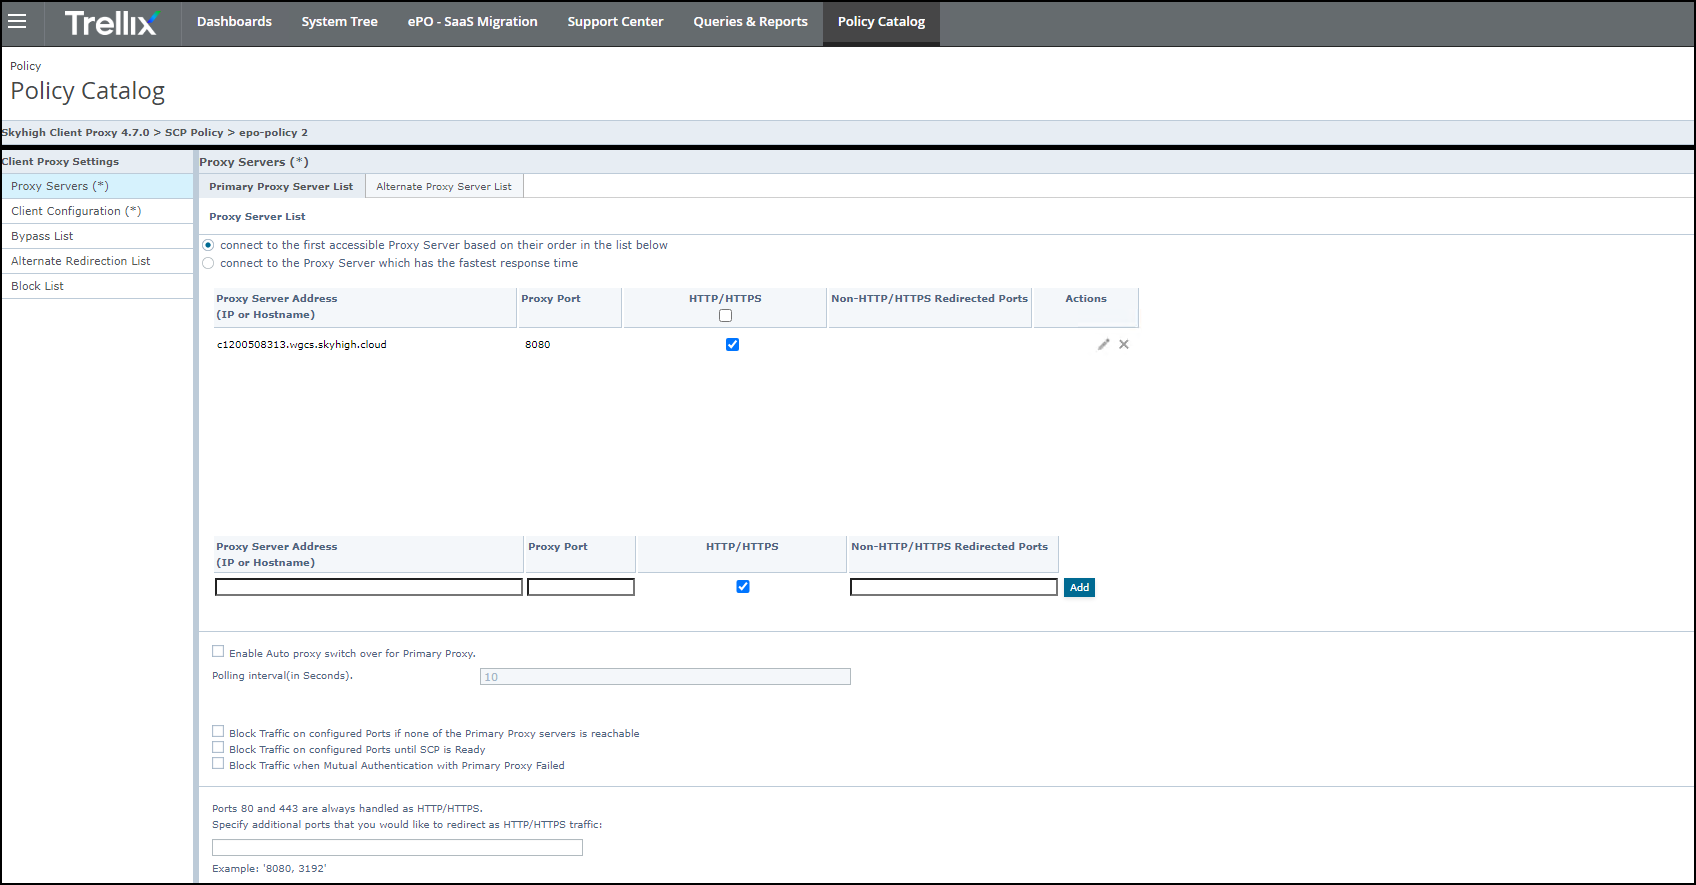Image resolution: width=1696 pixels, height=885 pixels.
Task: Delete the c1200508313 proxy server entry
Action: 1124,344
